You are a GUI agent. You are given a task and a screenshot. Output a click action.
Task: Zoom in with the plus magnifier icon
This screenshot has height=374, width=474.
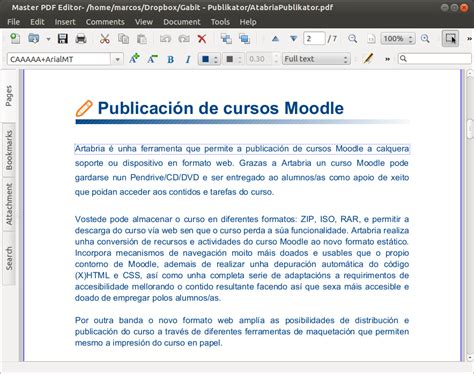[425, 39]
